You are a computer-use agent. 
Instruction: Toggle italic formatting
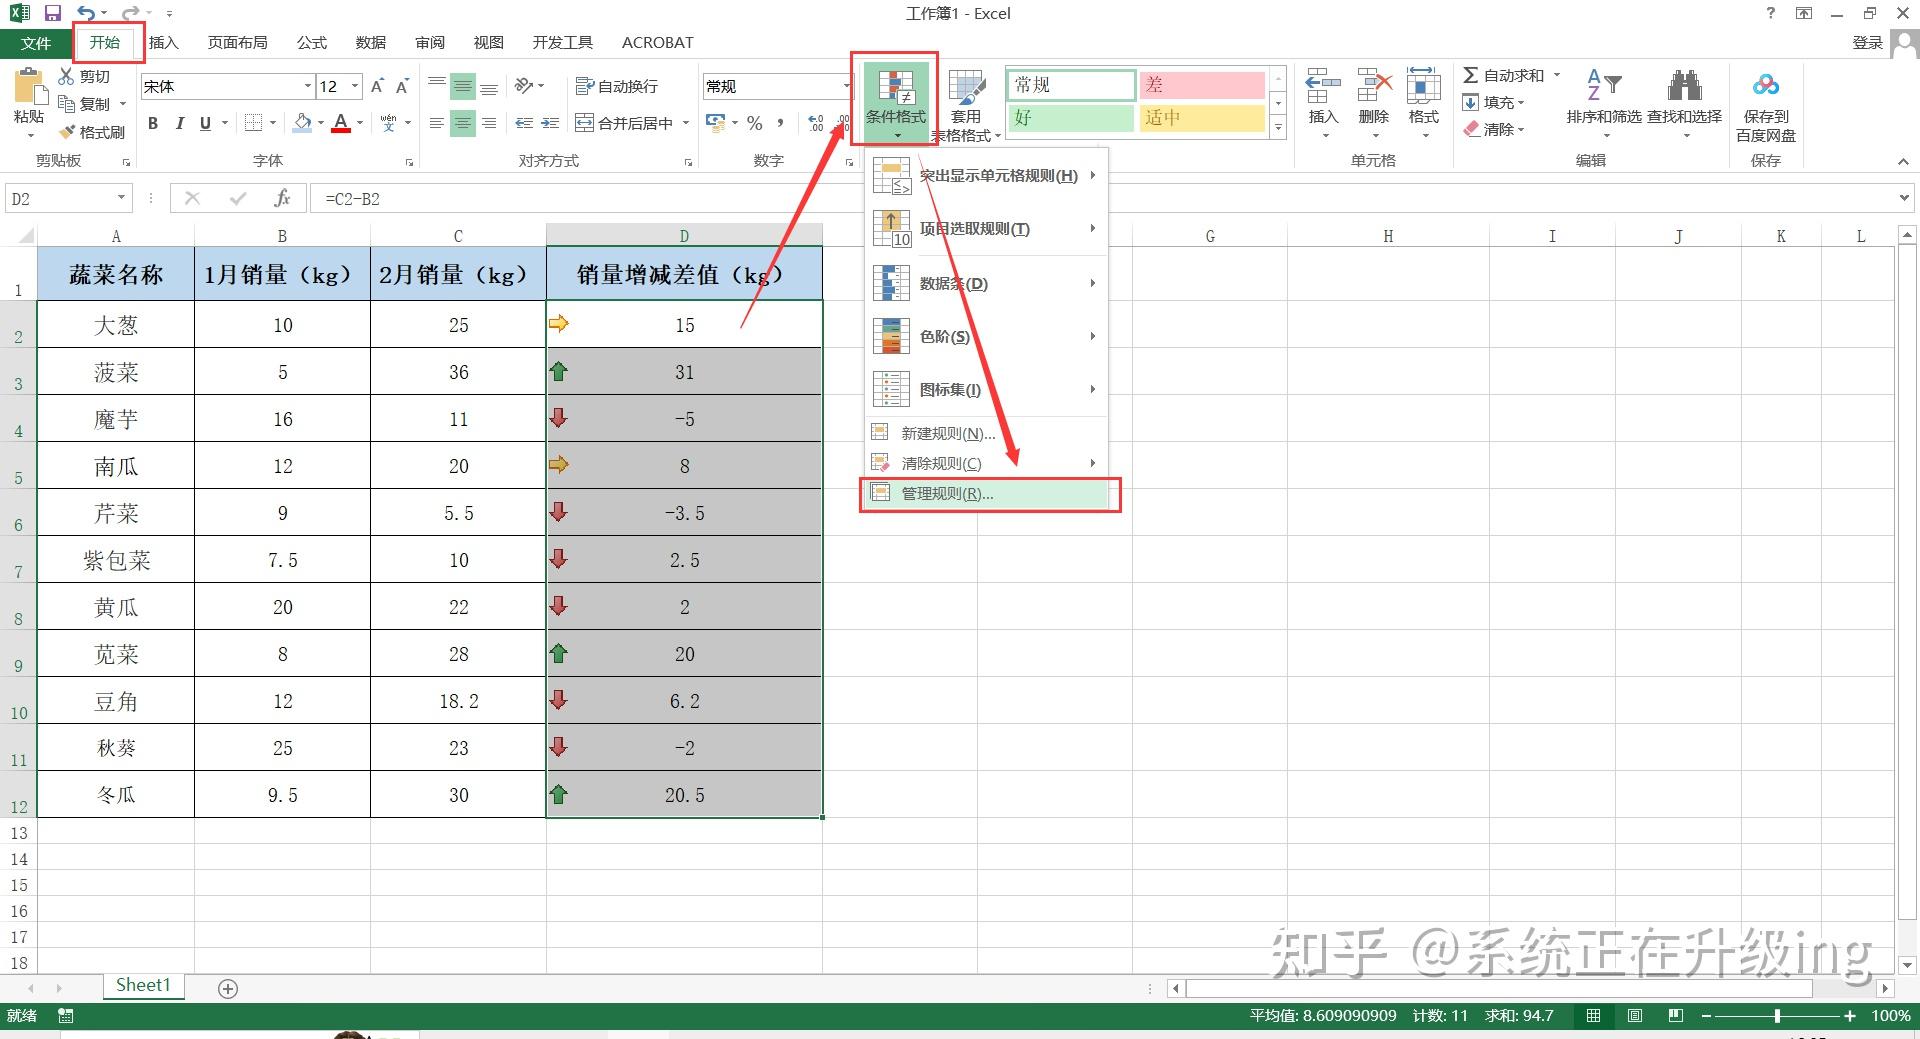point(180,123)
